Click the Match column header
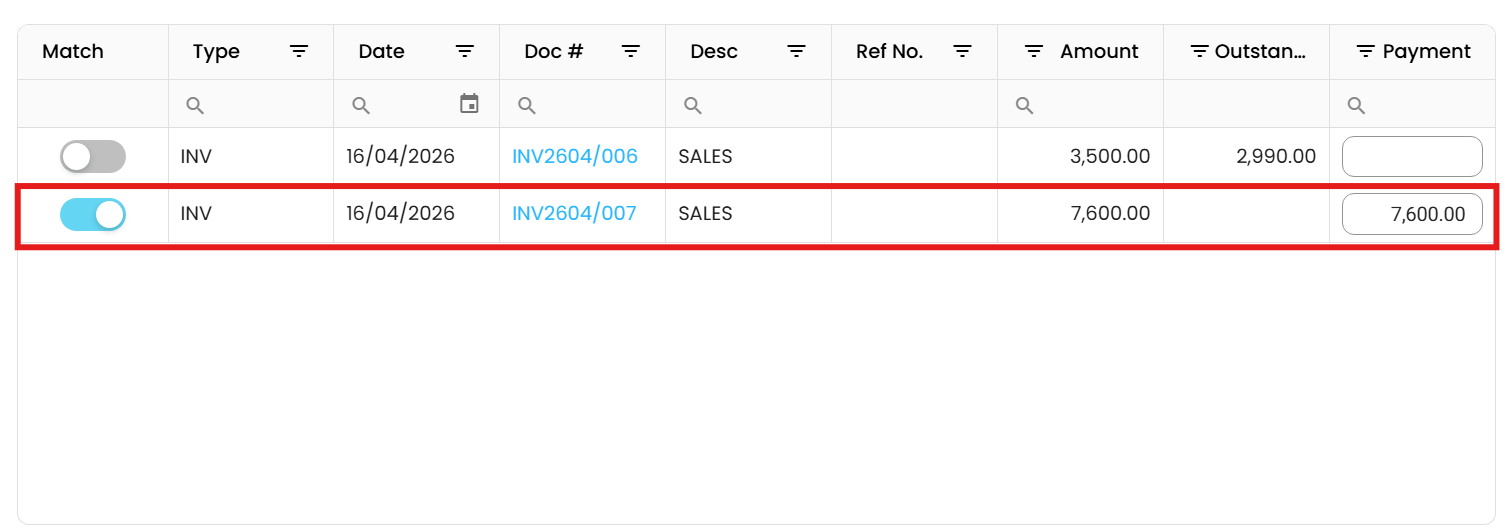The image size is (1506, 531). point(73,52)
